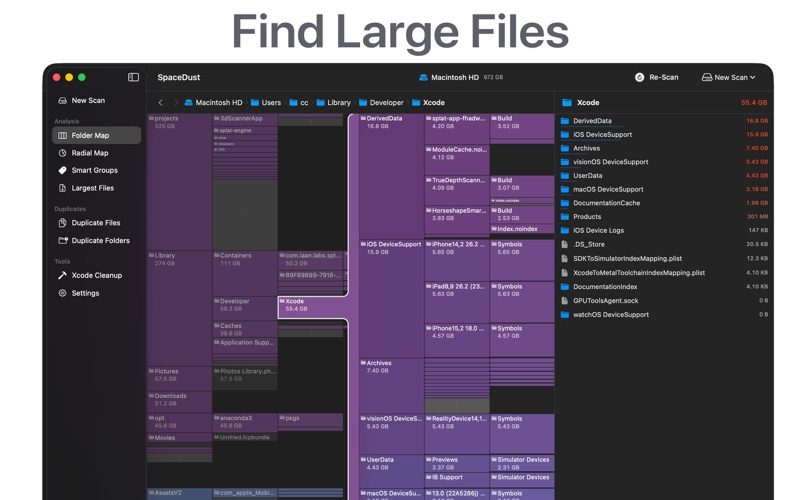The width and height of the screenshot is (800, 500).
Task: Select the Caches block in map
Action: [245, 329]
